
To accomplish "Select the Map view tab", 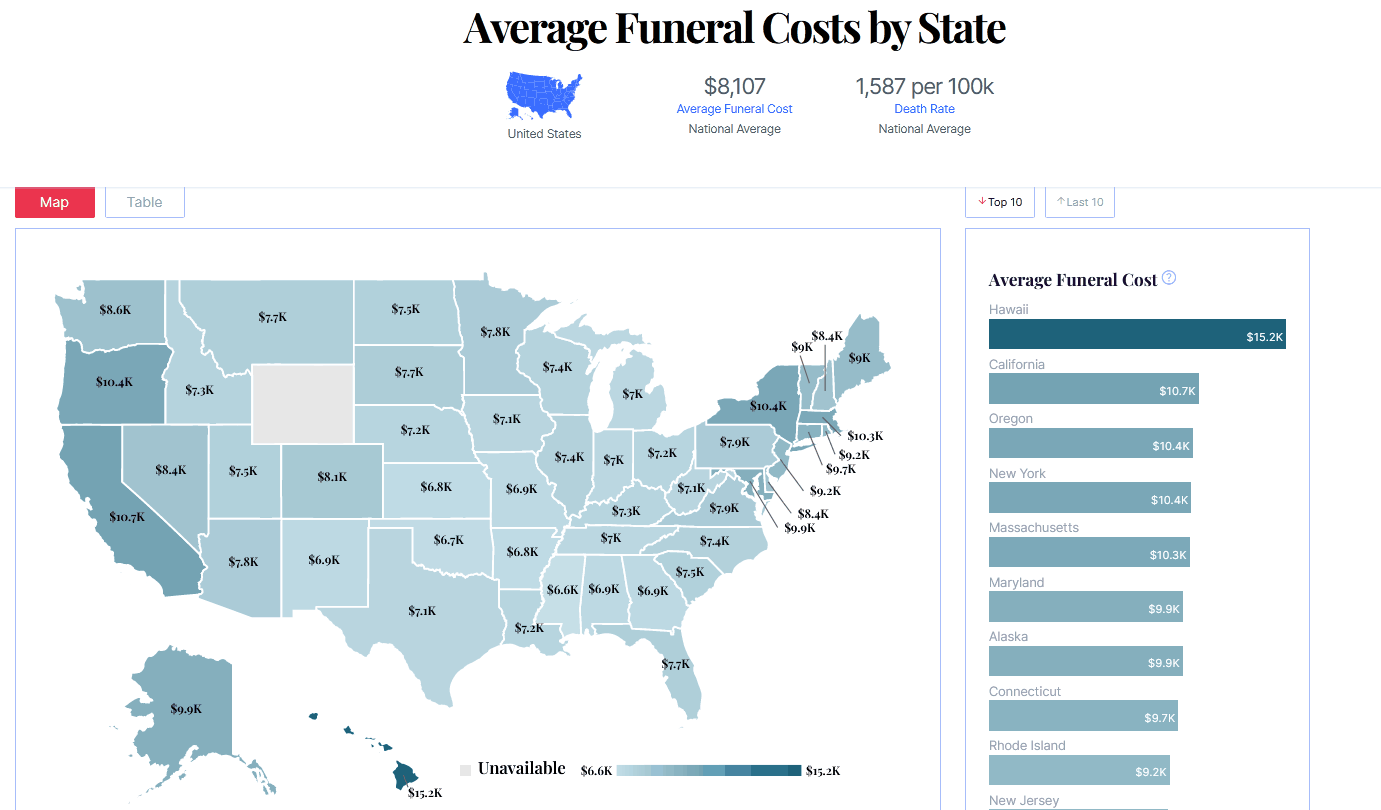I will pos(55,202).
